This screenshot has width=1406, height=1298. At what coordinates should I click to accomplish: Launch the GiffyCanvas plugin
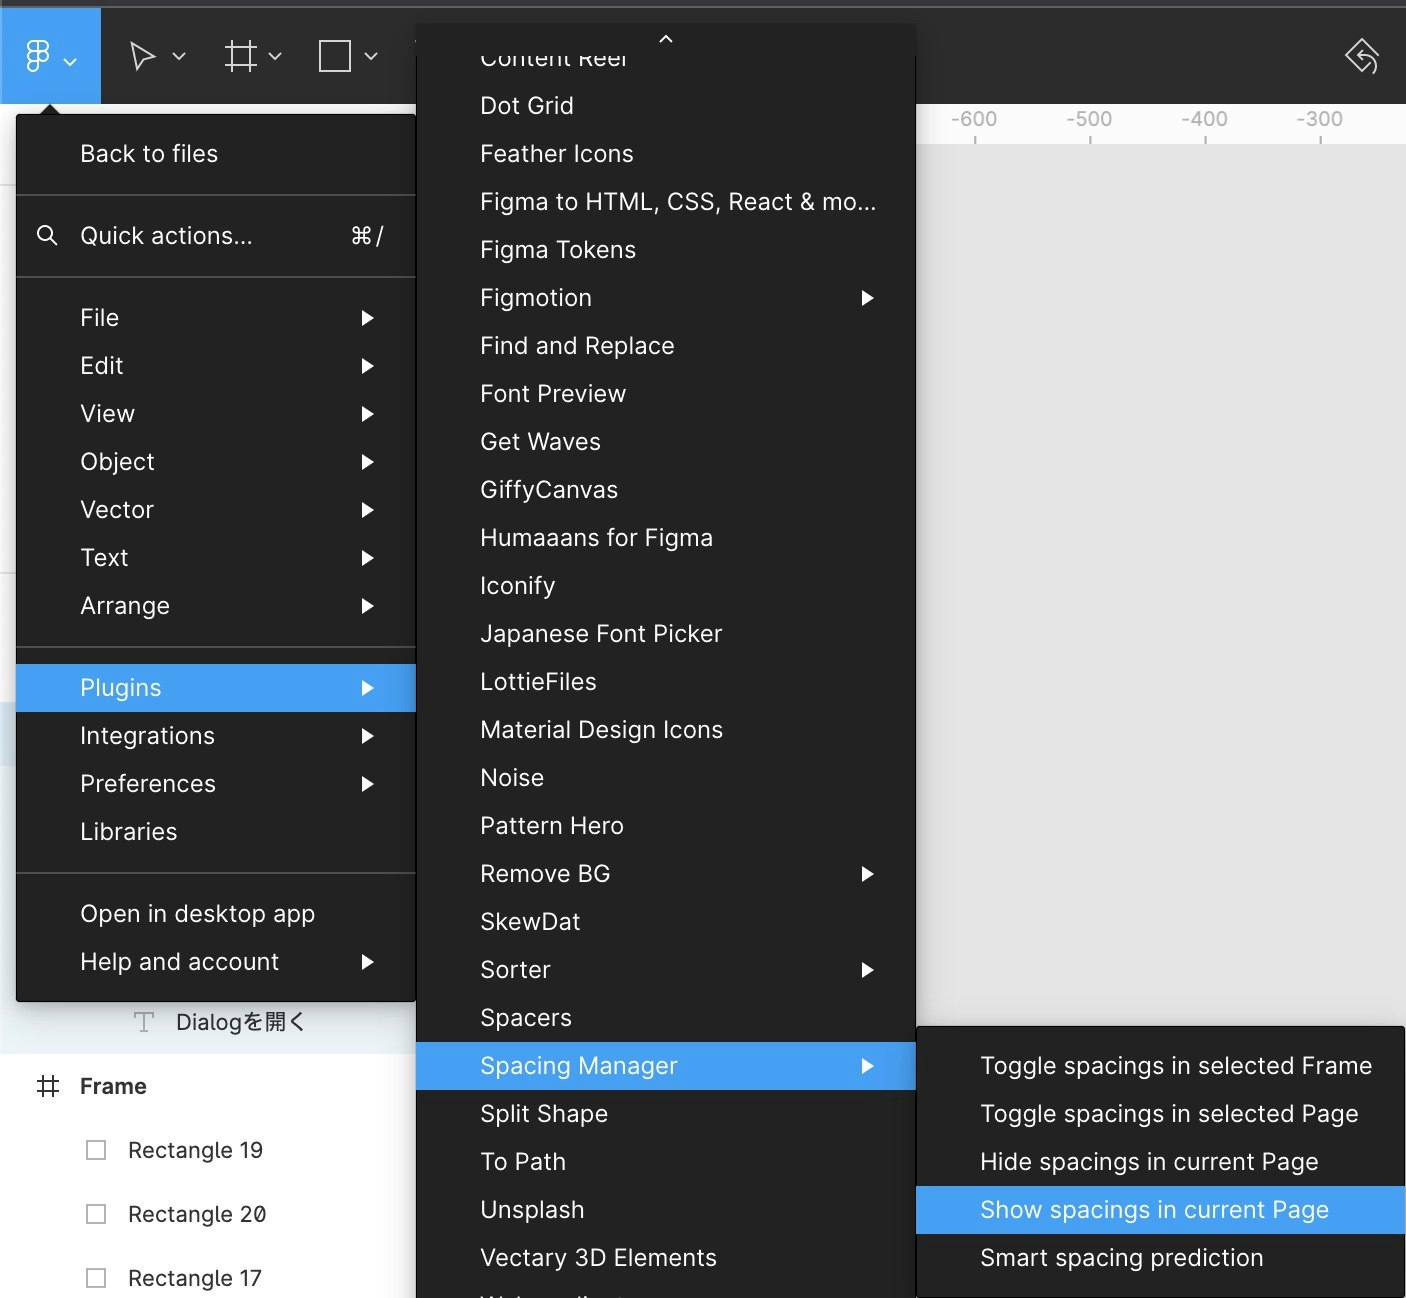coord(666,490)
